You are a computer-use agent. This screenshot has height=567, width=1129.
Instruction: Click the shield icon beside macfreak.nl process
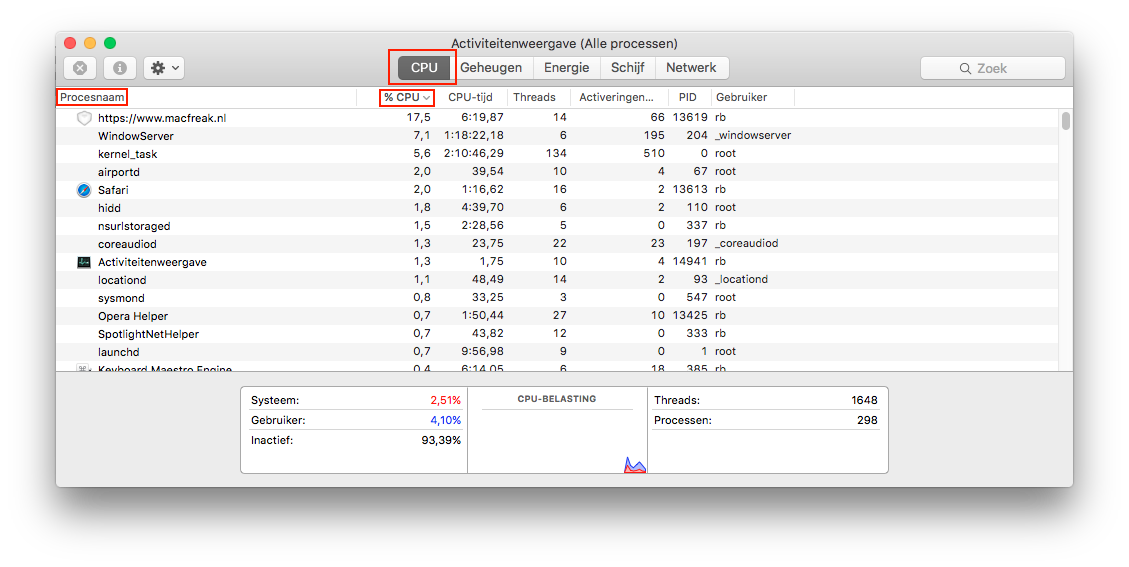click(84, 118)
